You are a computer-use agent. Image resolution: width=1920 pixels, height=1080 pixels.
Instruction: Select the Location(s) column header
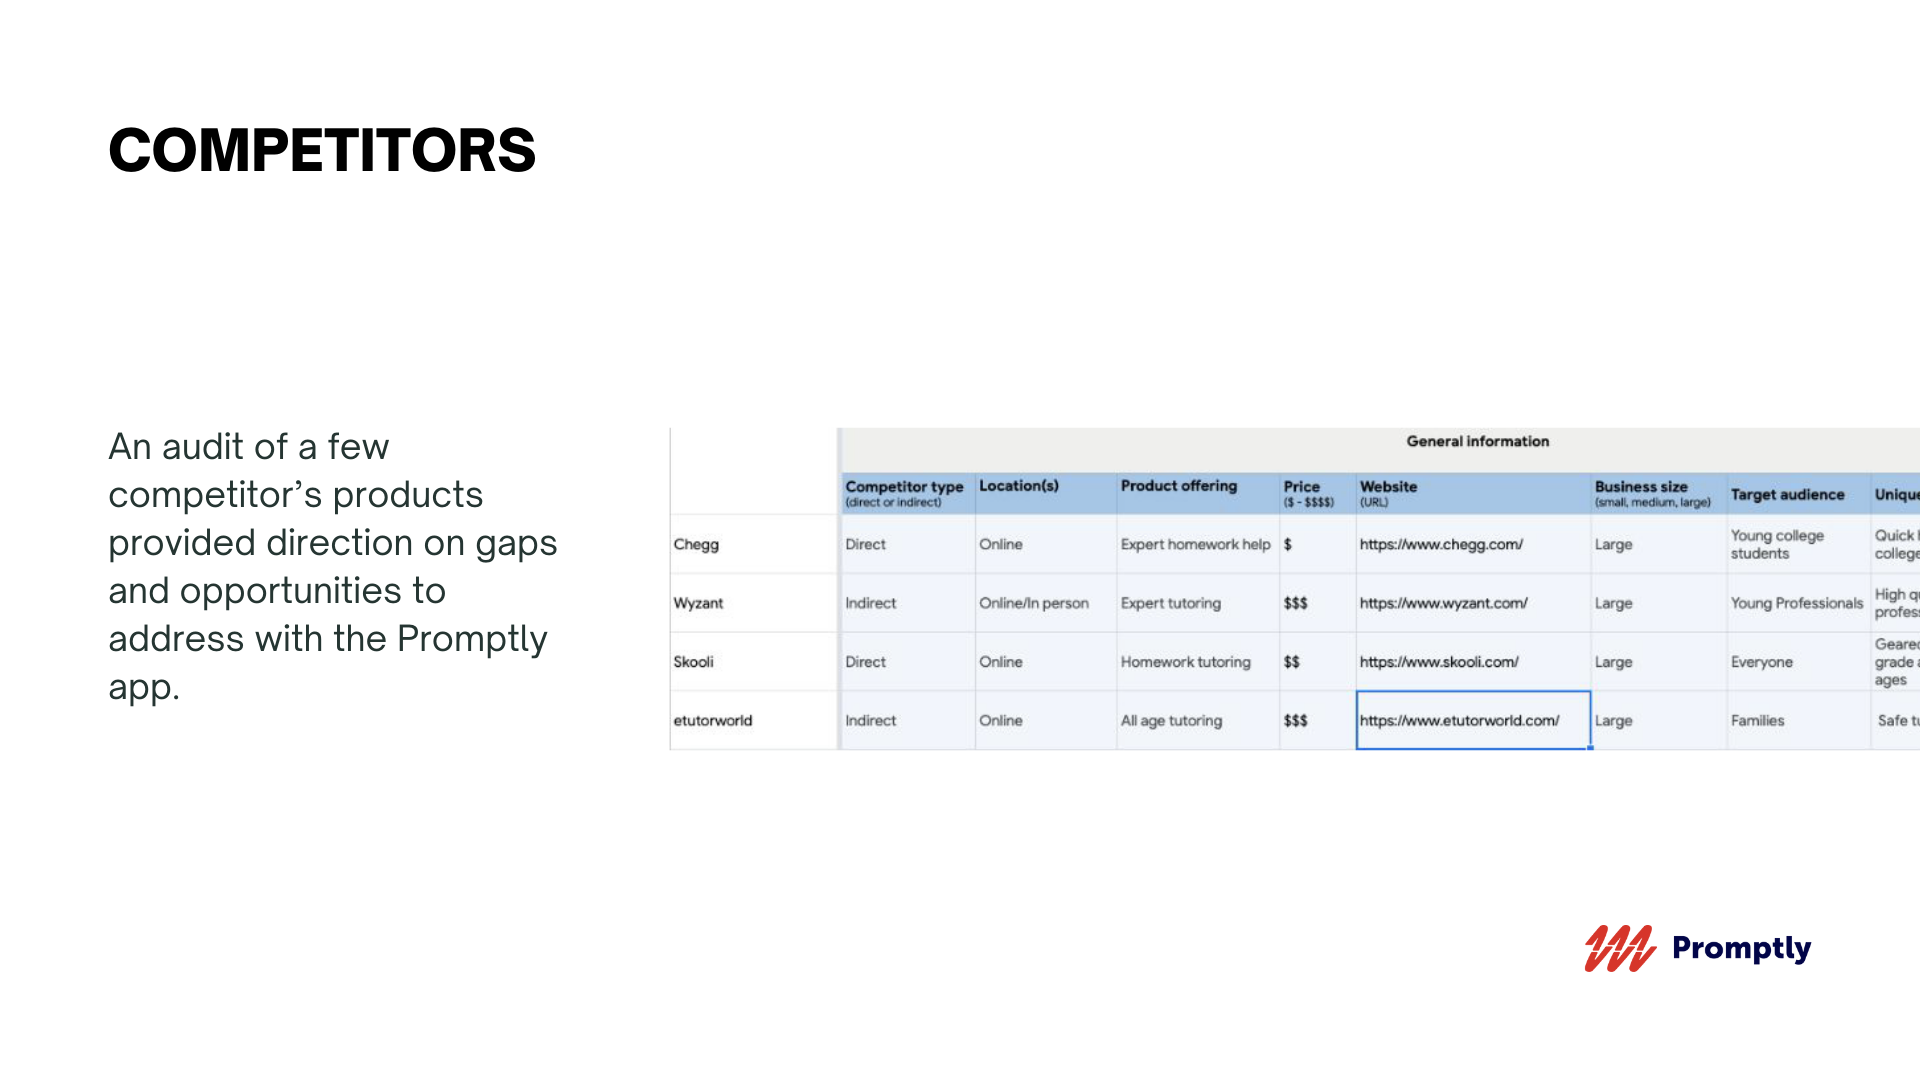coord(1018,486)
